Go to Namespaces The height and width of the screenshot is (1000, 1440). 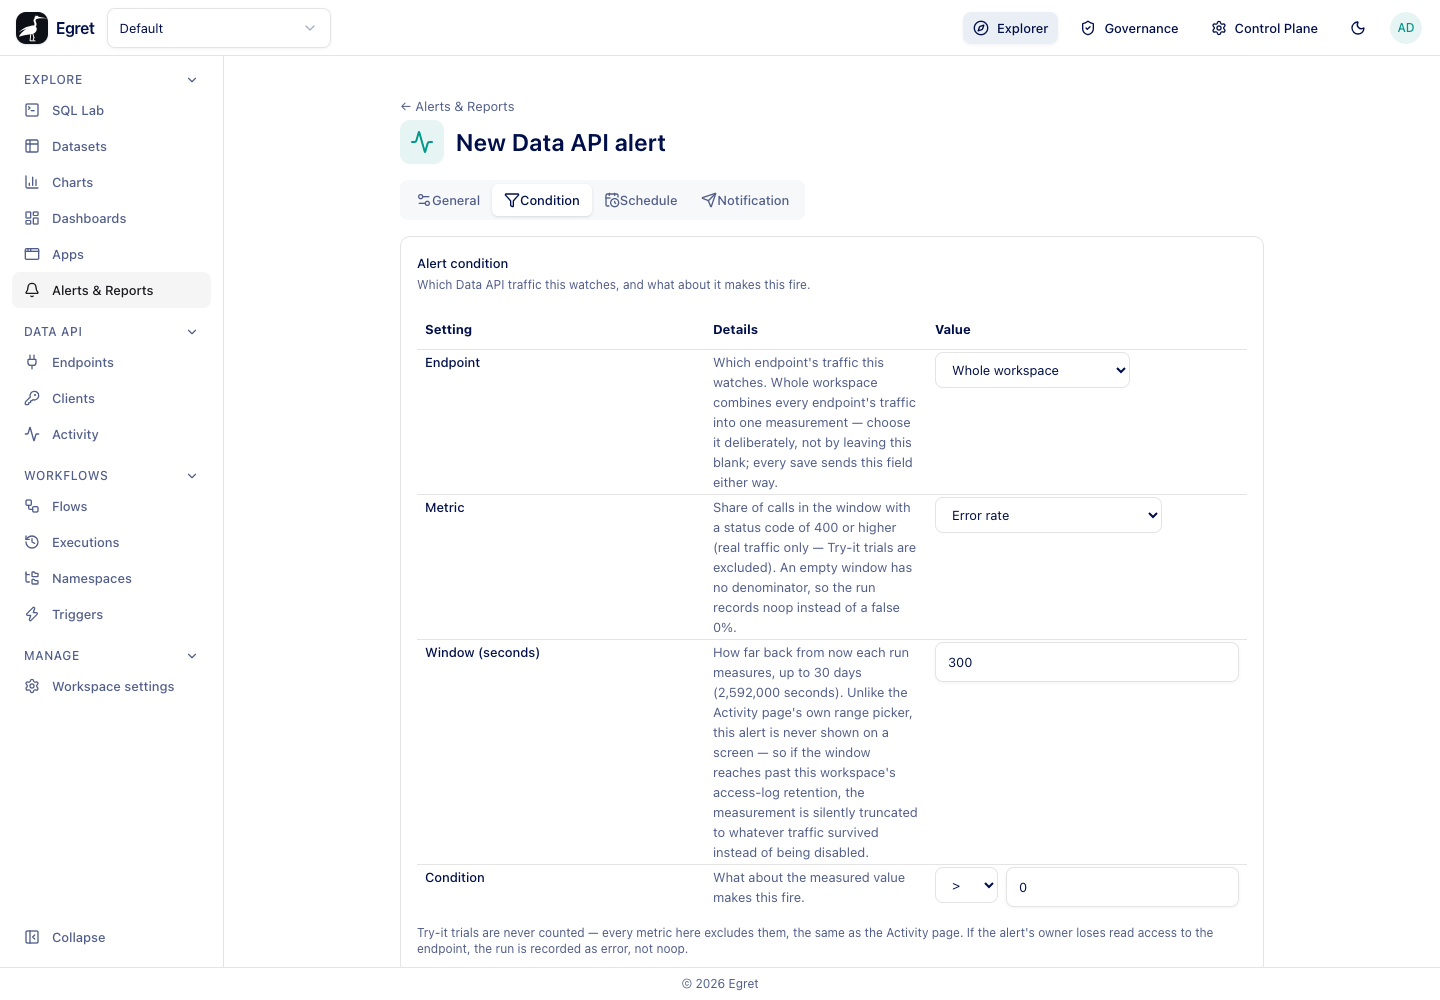pyautogui.click(x=111, y=578)
